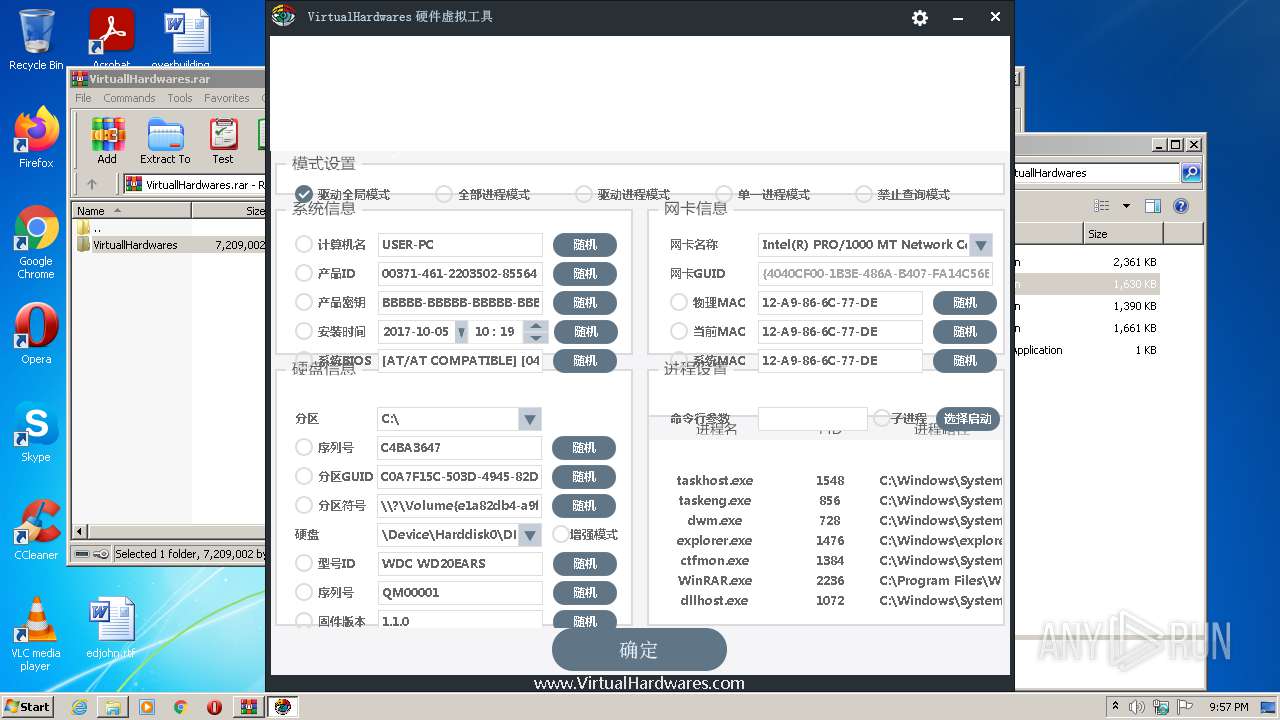The width and height of the screenshot is (1280, 720).
Task: Click time increment up arrow
Action: click(x=536, y=326)
